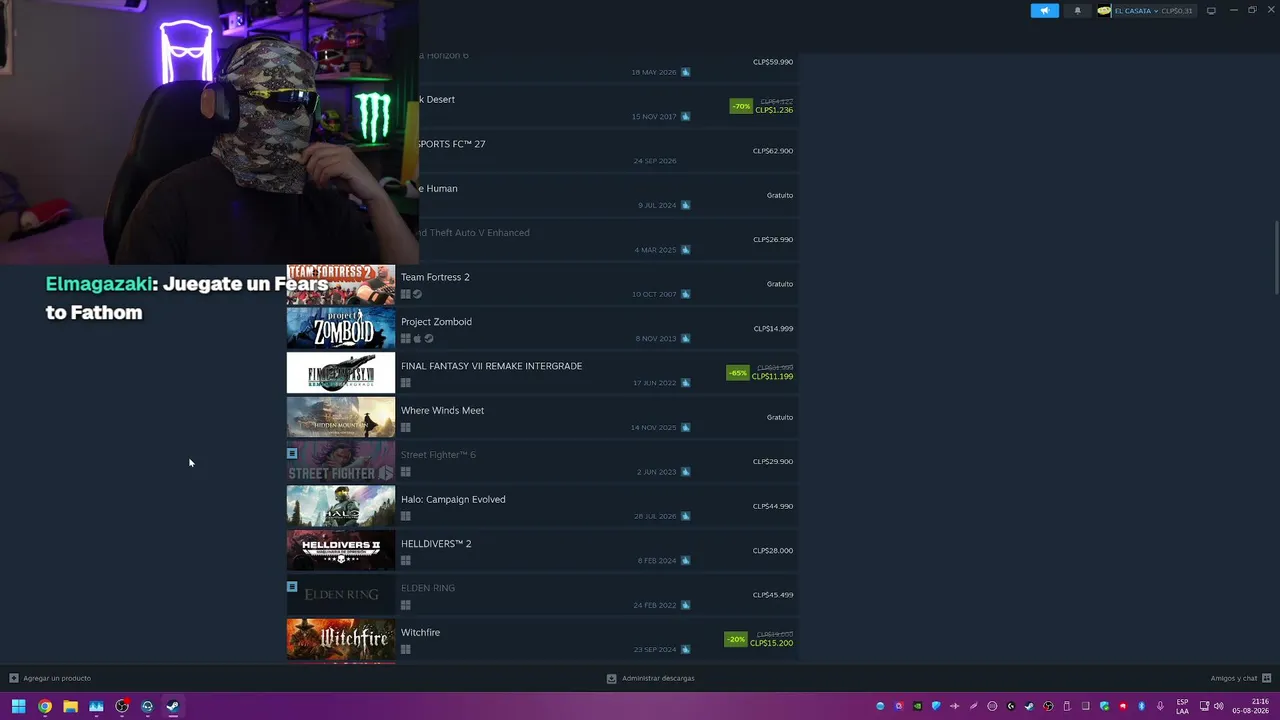Select the Project Zomboid title
Image resolution: width=1280 pixels, height=720 pixels.
[x=436, y=322]
